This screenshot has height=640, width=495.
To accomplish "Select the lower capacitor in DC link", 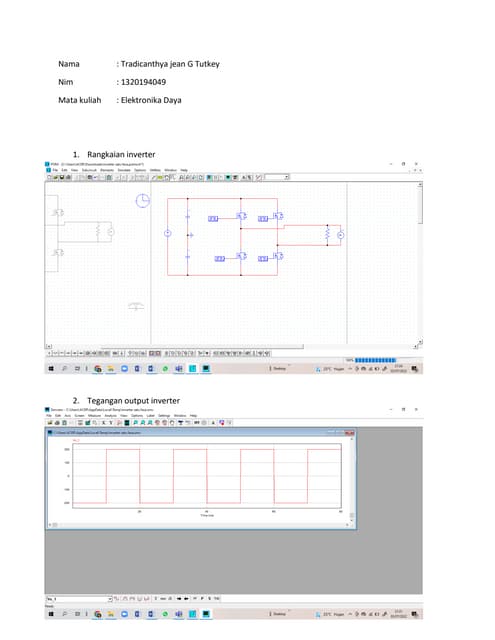I will coord(188,257).
